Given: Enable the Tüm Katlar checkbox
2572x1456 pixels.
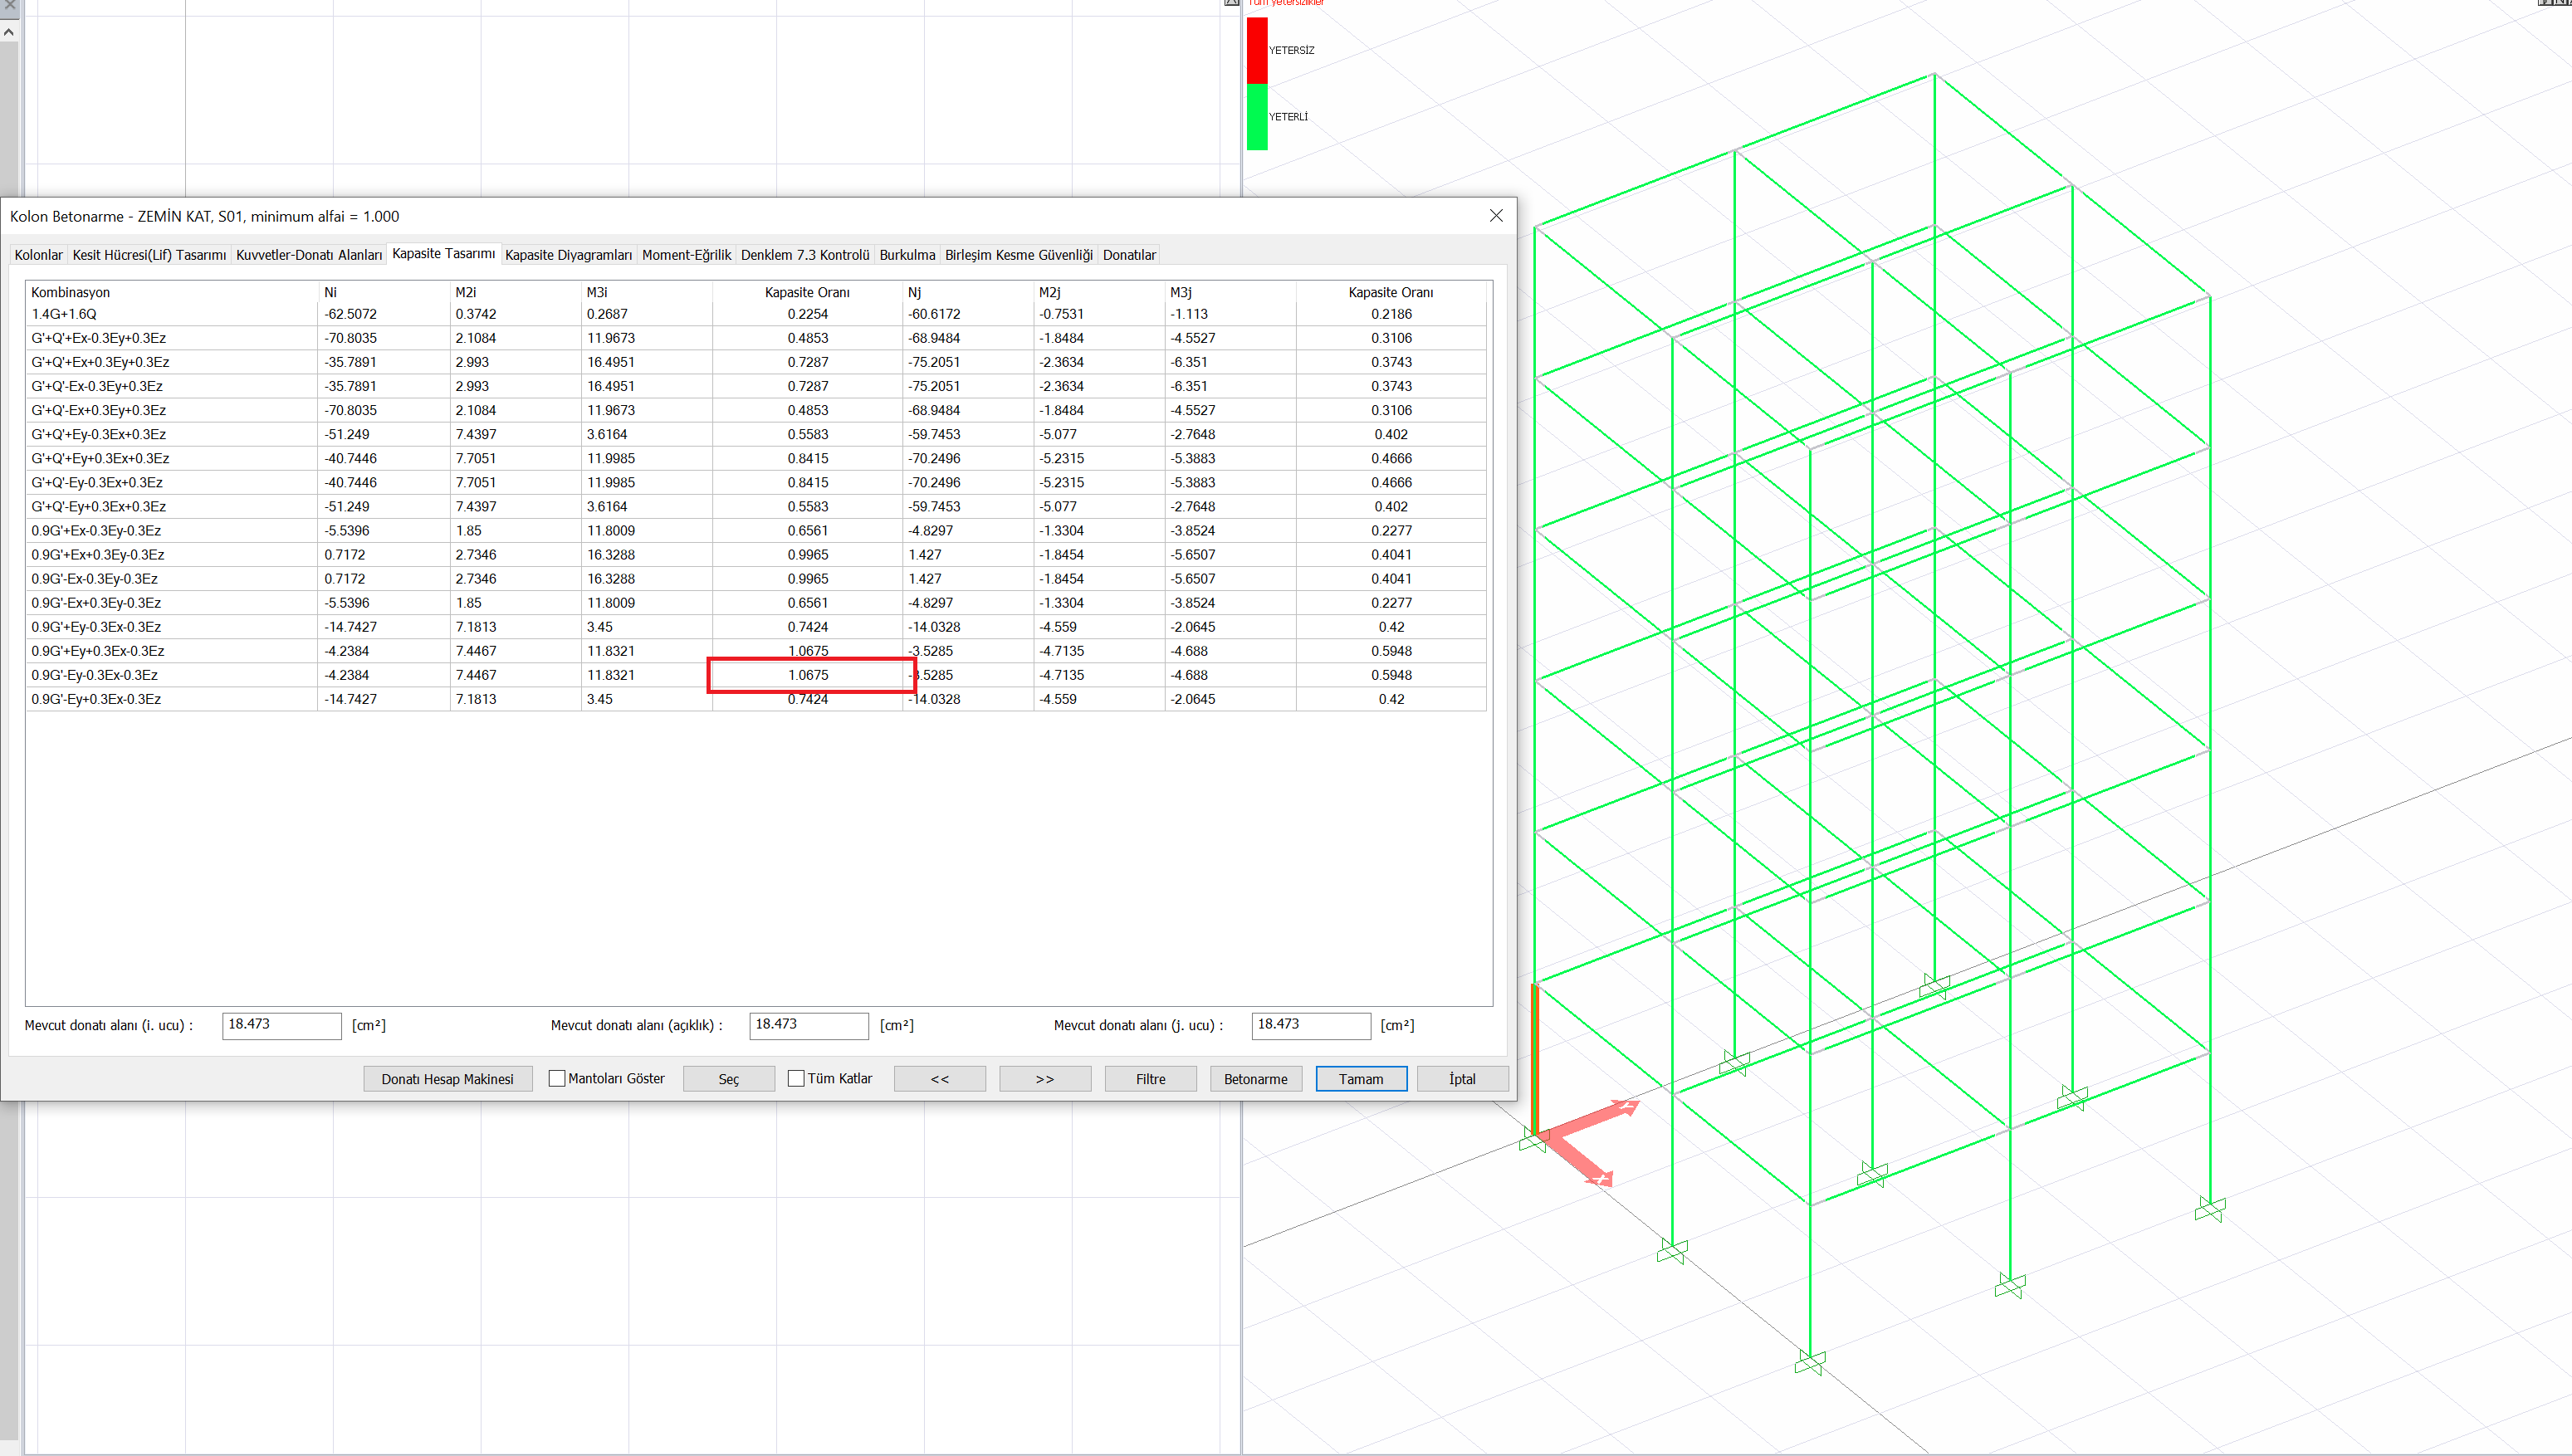Looking at the screenshot, I should pos(796,1078).
